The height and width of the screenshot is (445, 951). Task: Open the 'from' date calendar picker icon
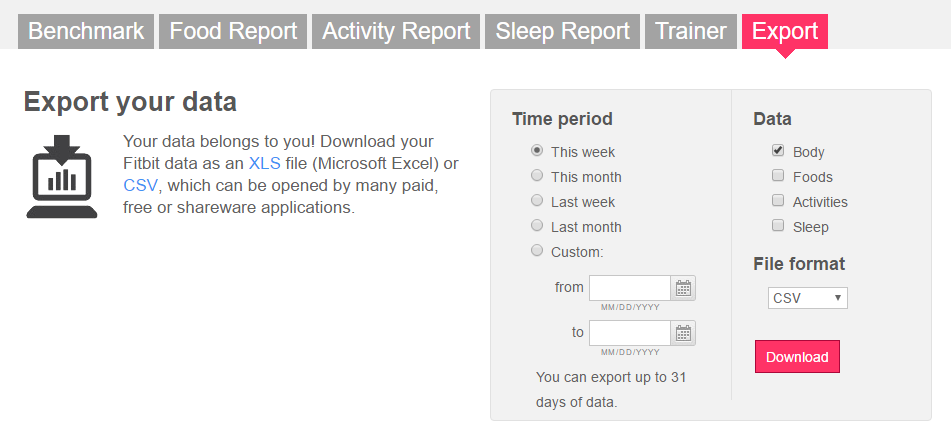(684, 288)
